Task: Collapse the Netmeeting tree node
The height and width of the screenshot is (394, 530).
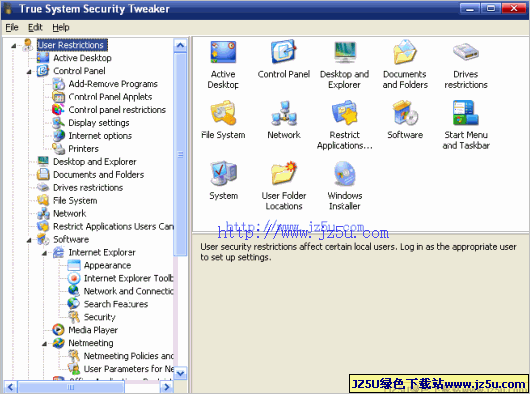Action: 45,343
